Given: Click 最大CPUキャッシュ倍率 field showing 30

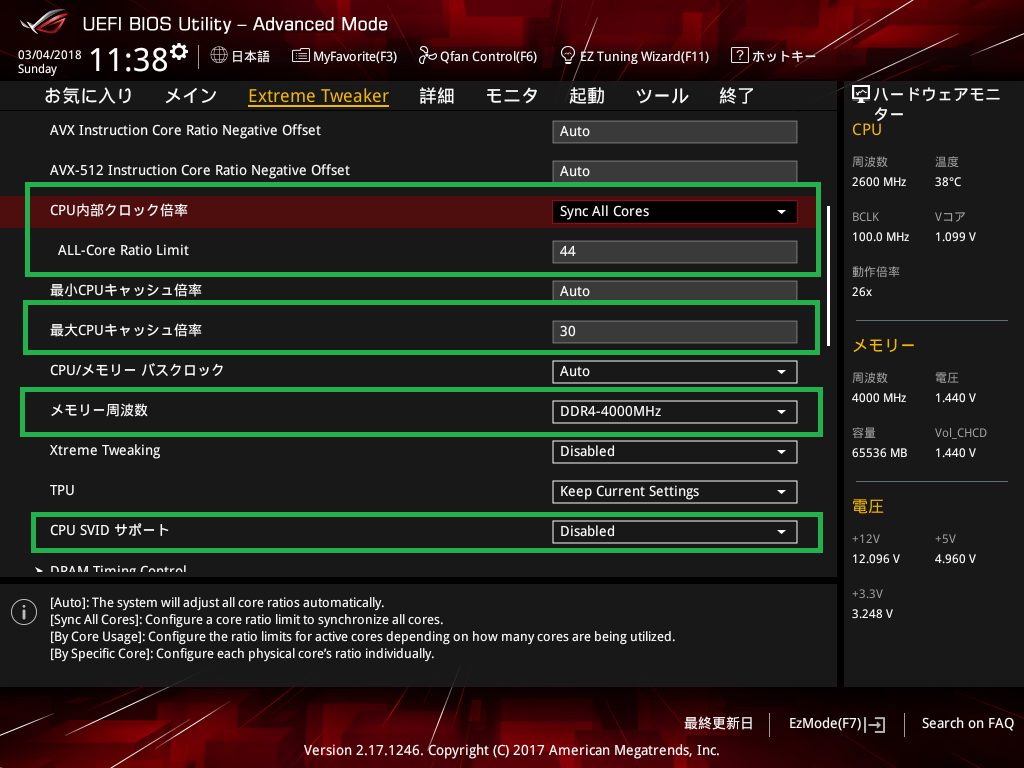Looking at the screenshot, I should pos(675,331).
